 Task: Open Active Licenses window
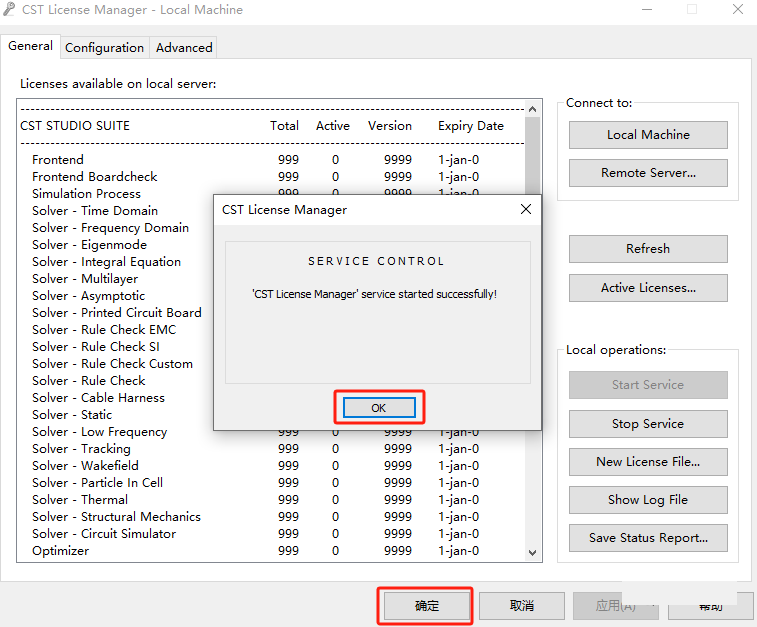click(648, 288)
